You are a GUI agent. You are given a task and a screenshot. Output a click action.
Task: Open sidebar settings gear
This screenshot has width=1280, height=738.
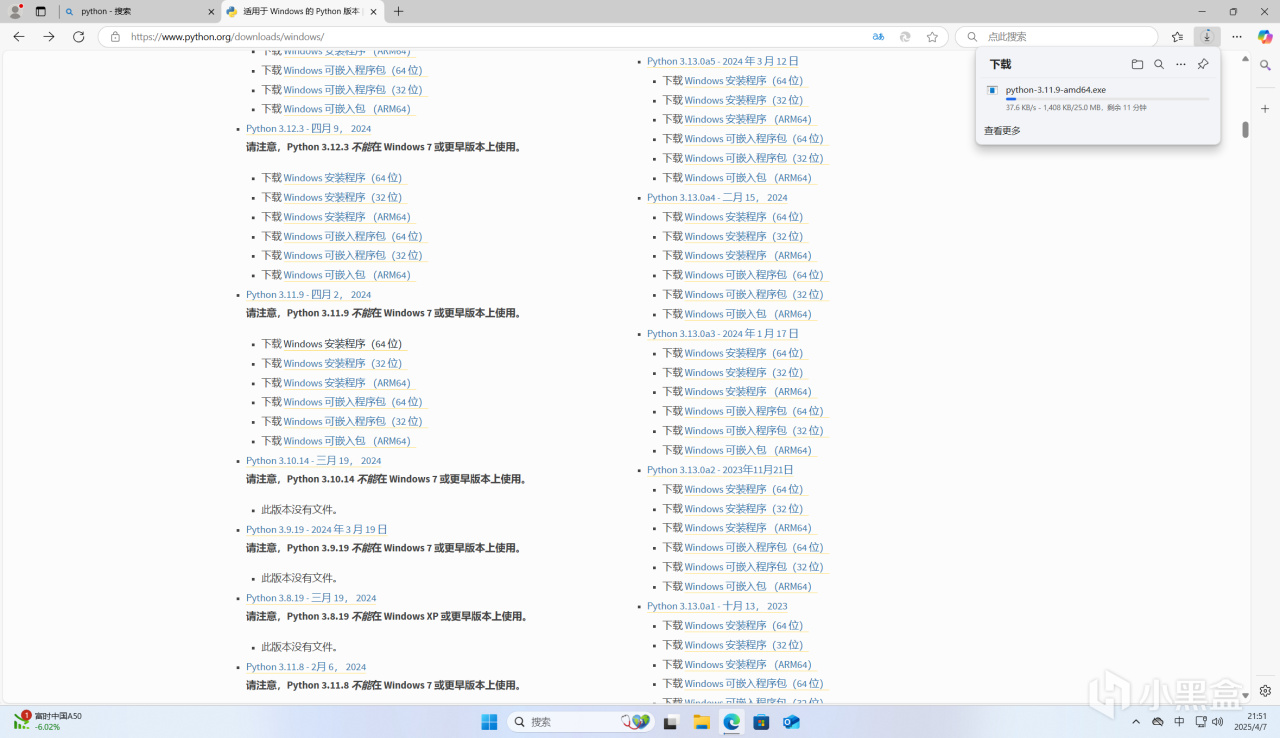click(x=1265, y=691)
